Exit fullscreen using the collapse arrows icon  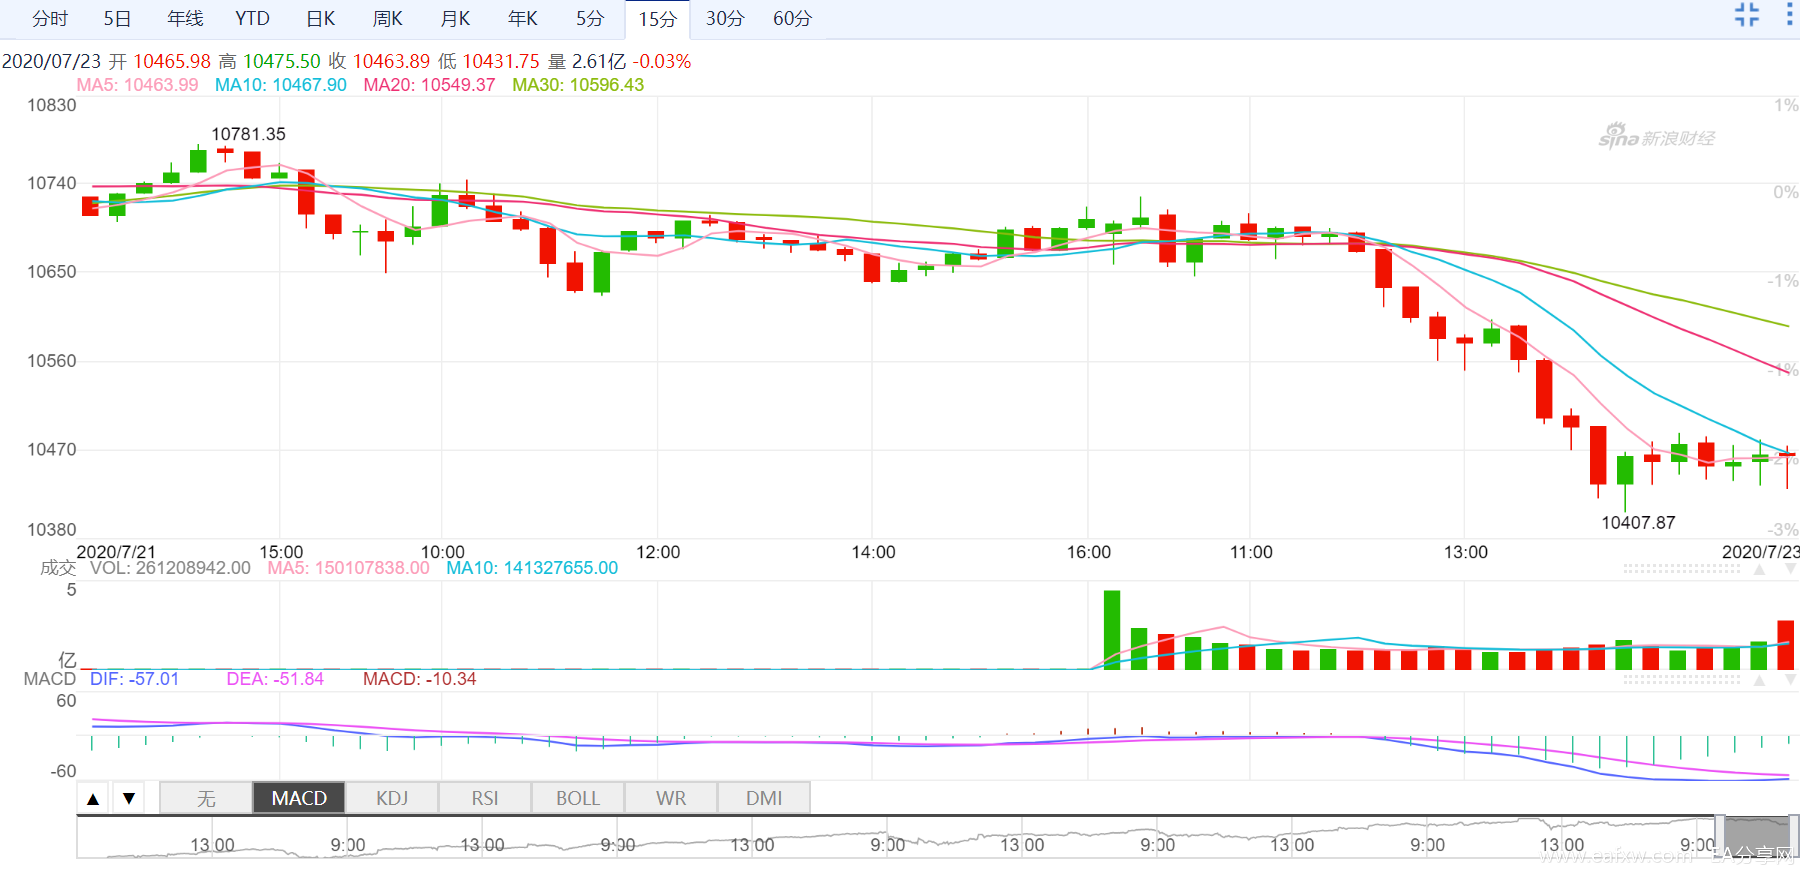[x=1747, y=14]
